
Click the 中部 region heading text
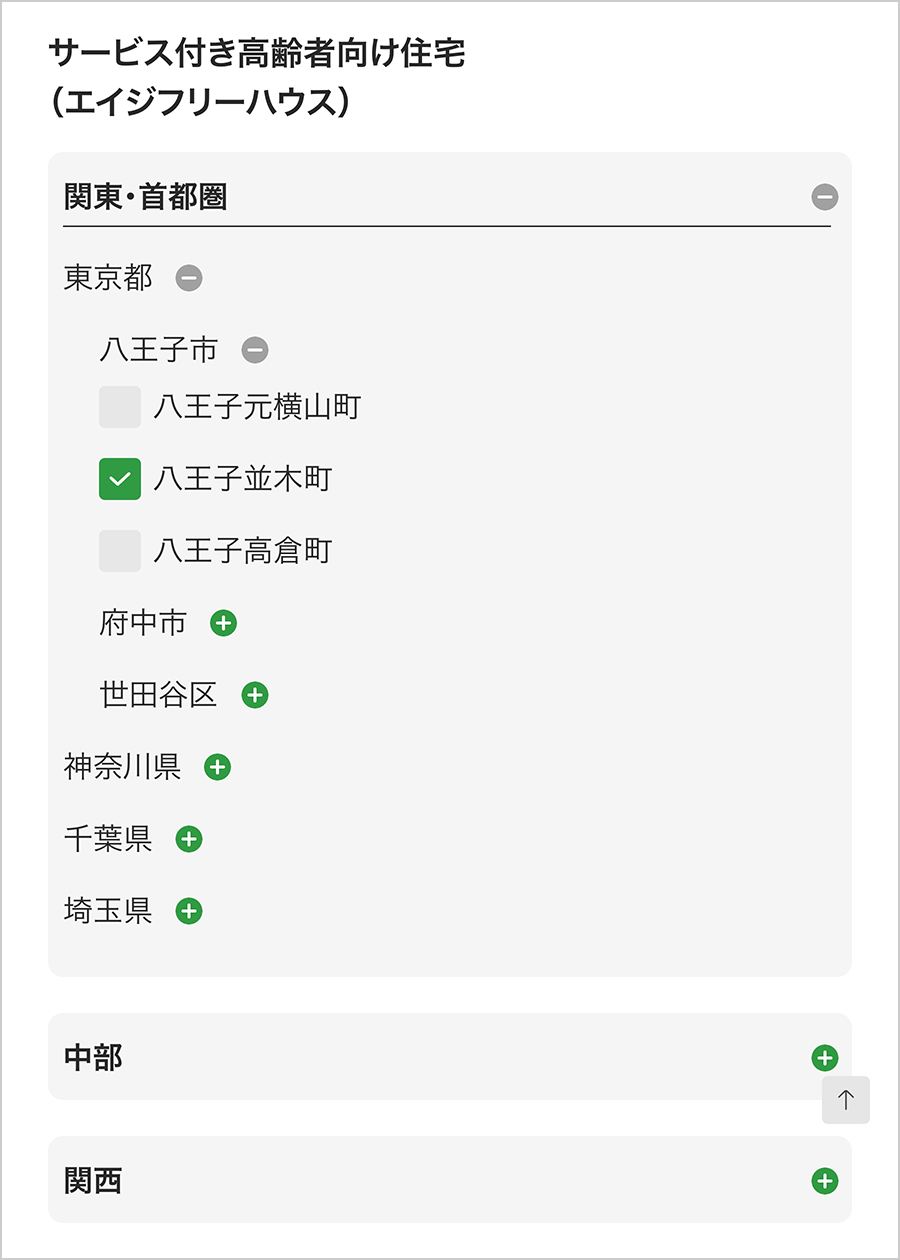click(93, 1058)
